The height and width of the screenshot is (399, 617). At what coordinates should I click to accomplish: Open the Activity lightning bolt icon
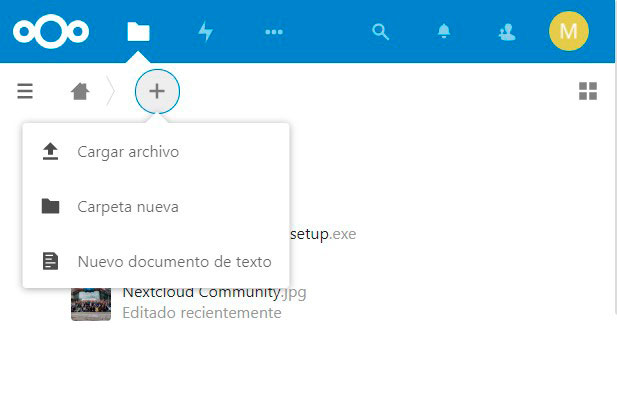205,31
